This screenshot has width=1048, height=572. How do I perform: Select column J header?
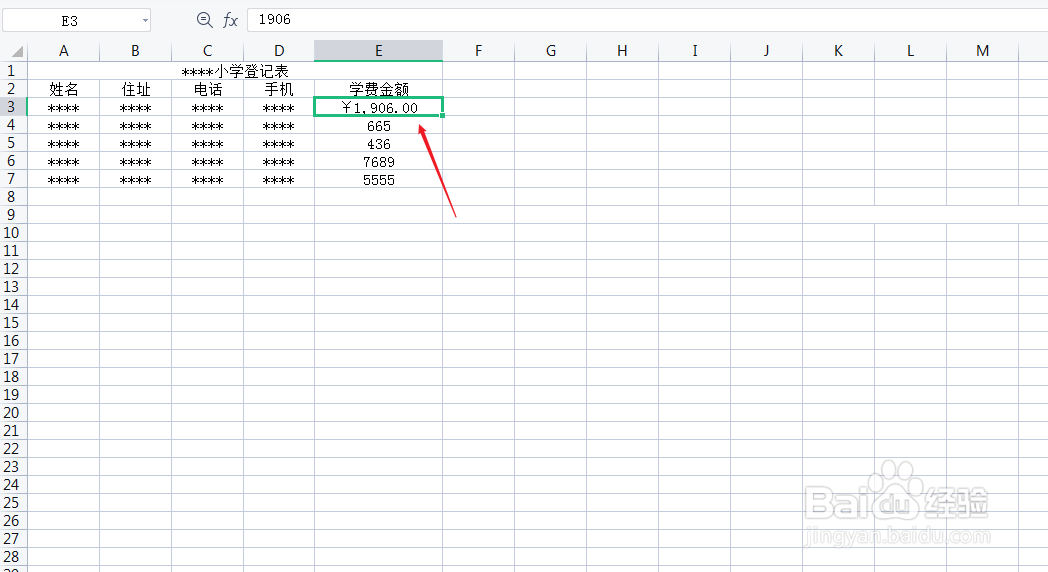(767, 51)
